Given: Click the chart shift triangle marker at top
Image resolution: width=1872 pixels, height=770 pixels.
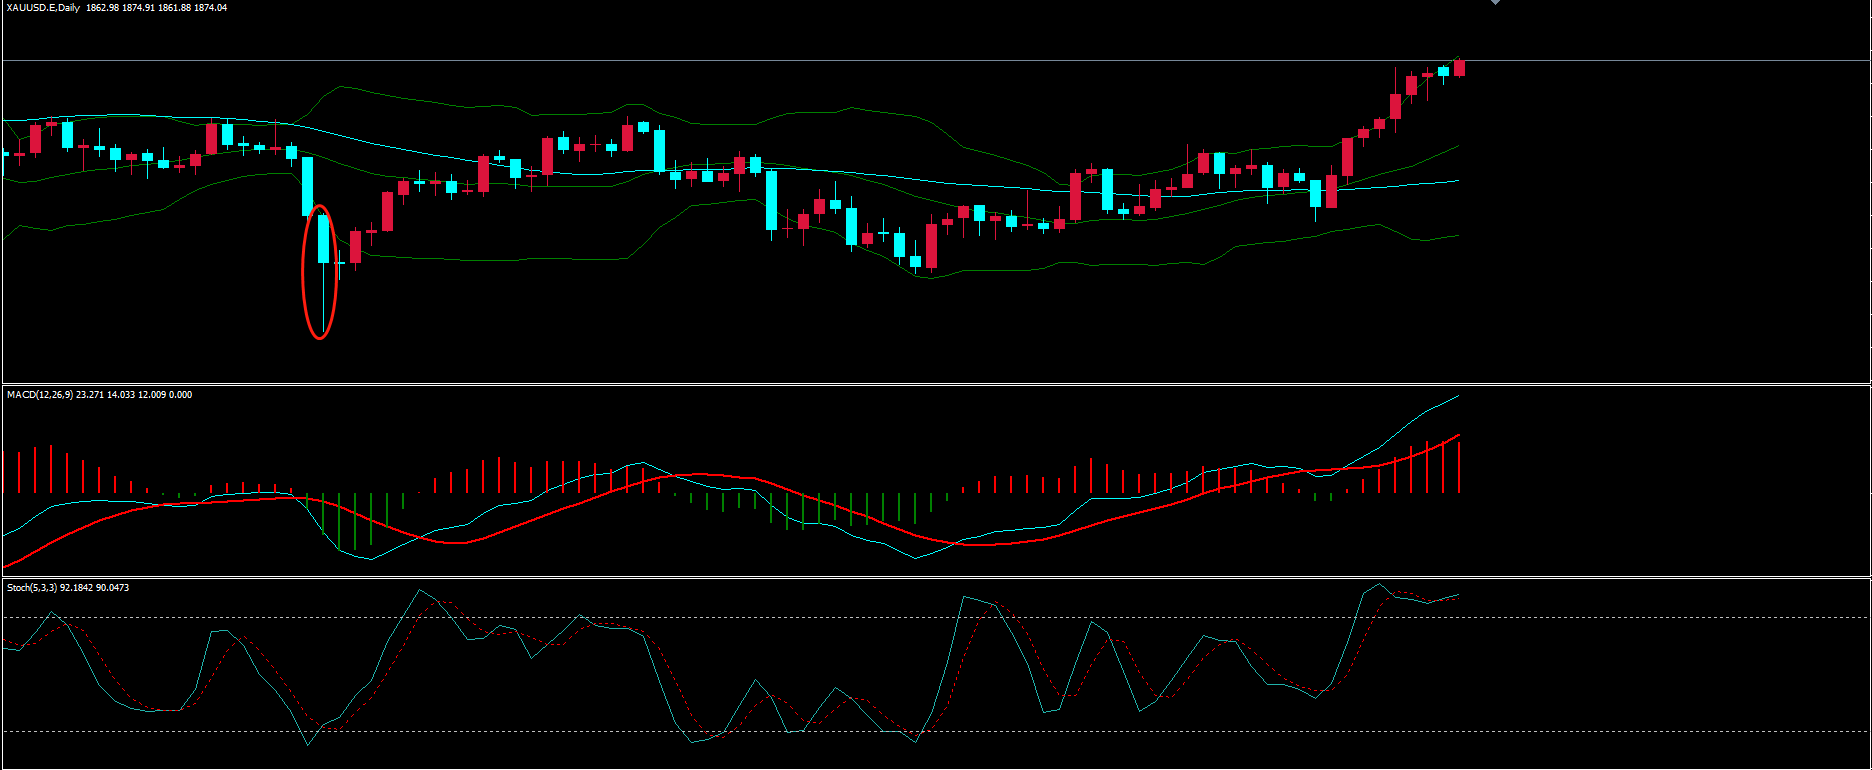Looking at the screenshot, I should tap(1495, 3).
